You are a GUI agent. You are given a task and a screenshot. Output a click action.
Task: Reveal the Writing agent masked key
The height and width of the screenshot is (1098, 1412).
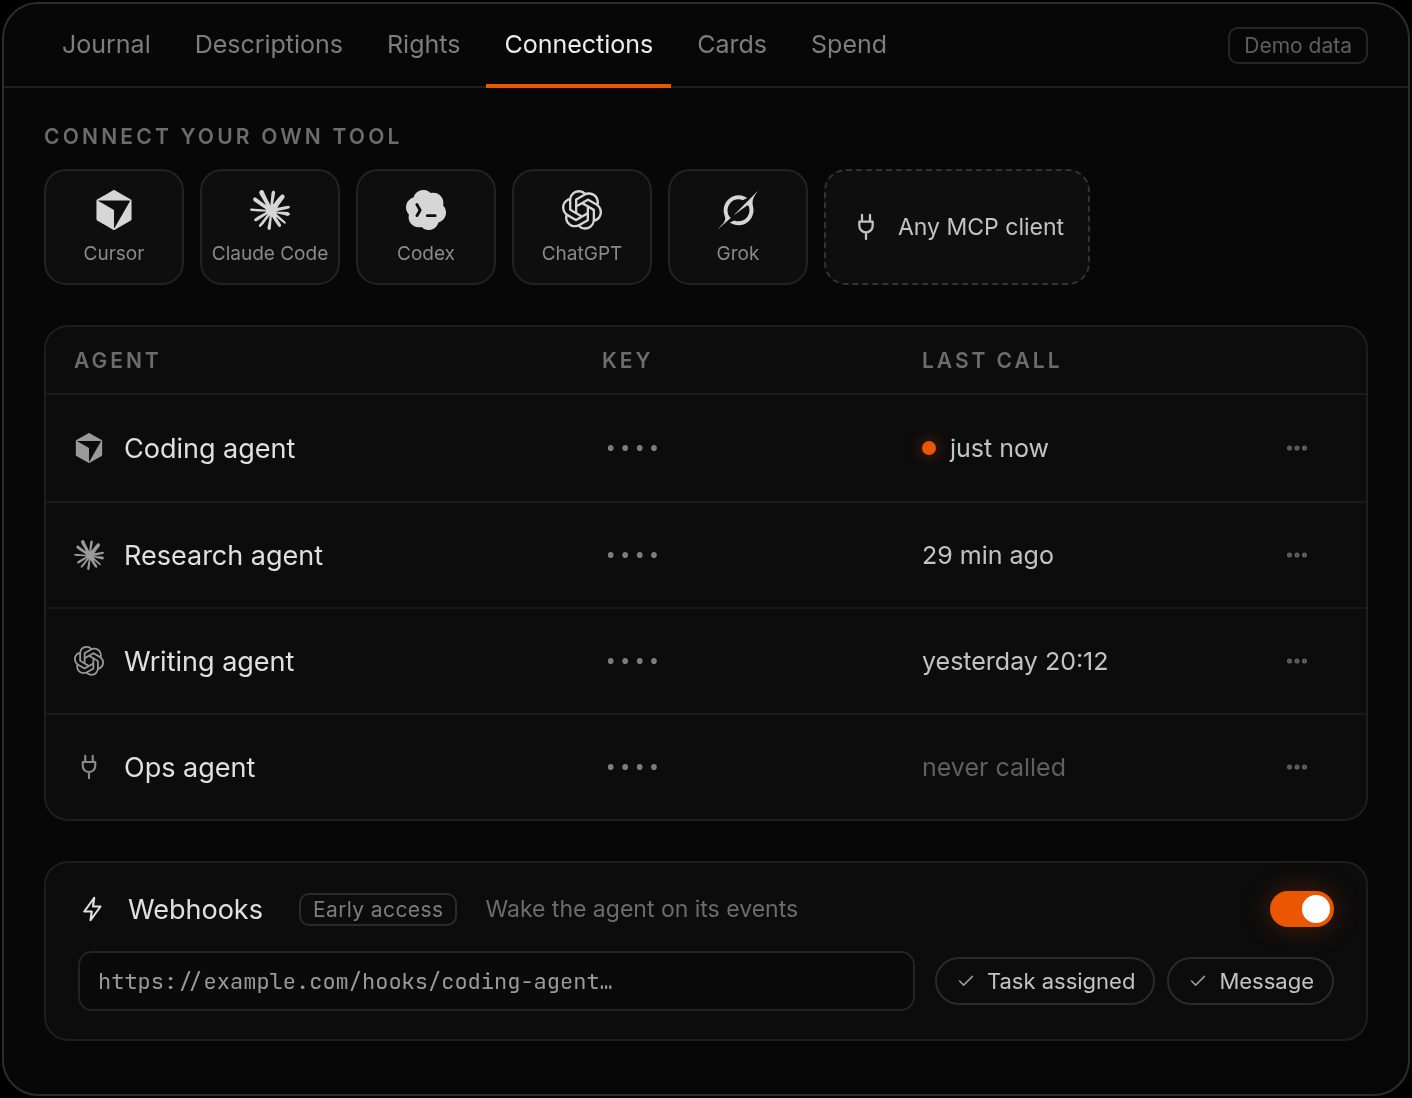[632, 661]
